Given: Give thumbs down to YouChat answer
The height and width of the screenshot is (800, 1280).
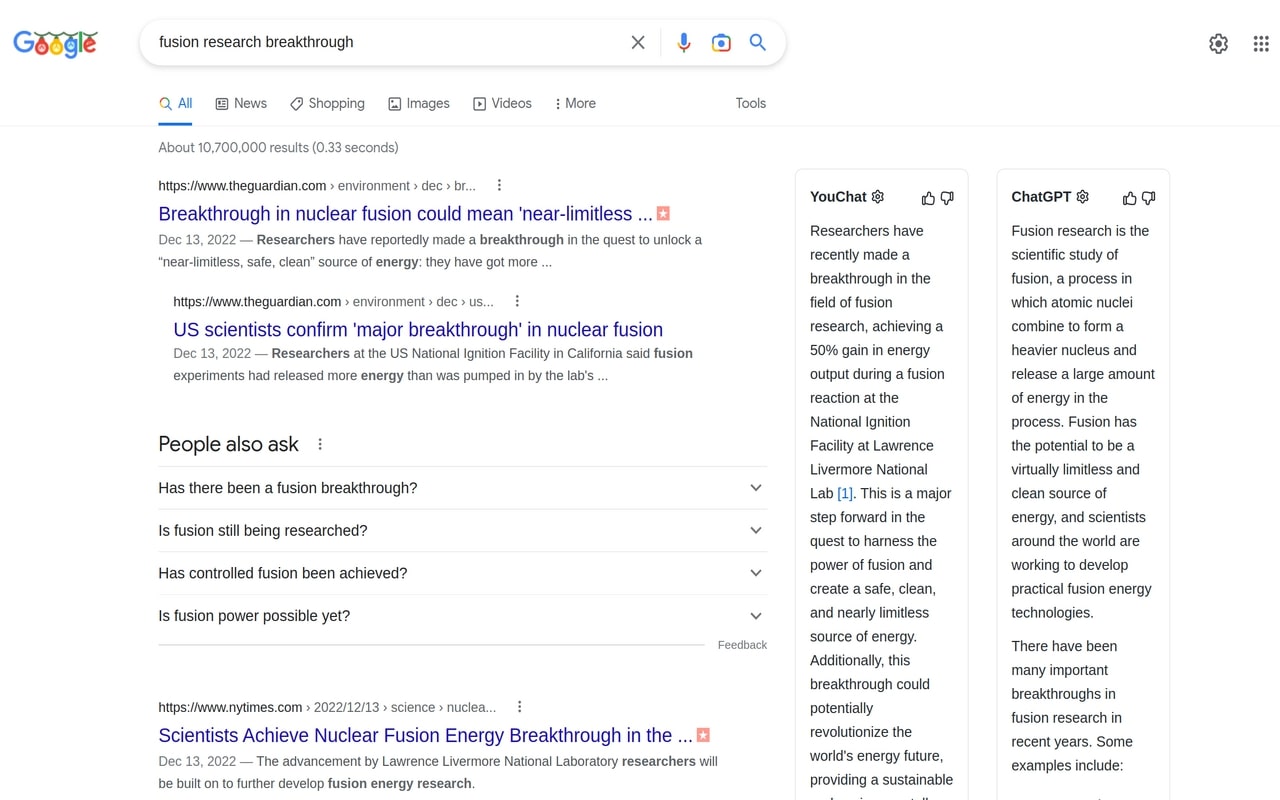Looking at the screenshot, I should [947, 198].
